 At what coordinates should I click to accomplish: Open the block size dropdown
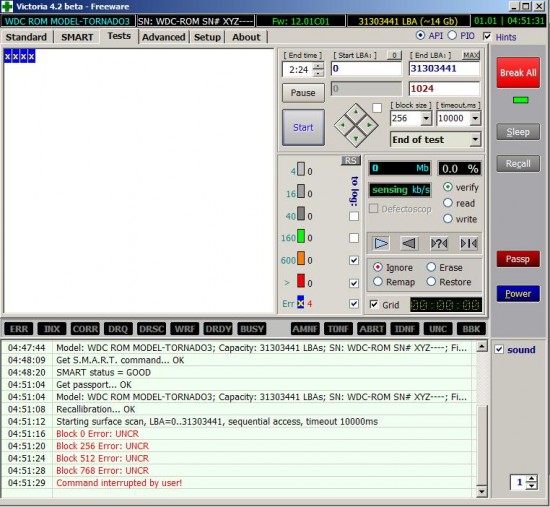pos(426,118)
